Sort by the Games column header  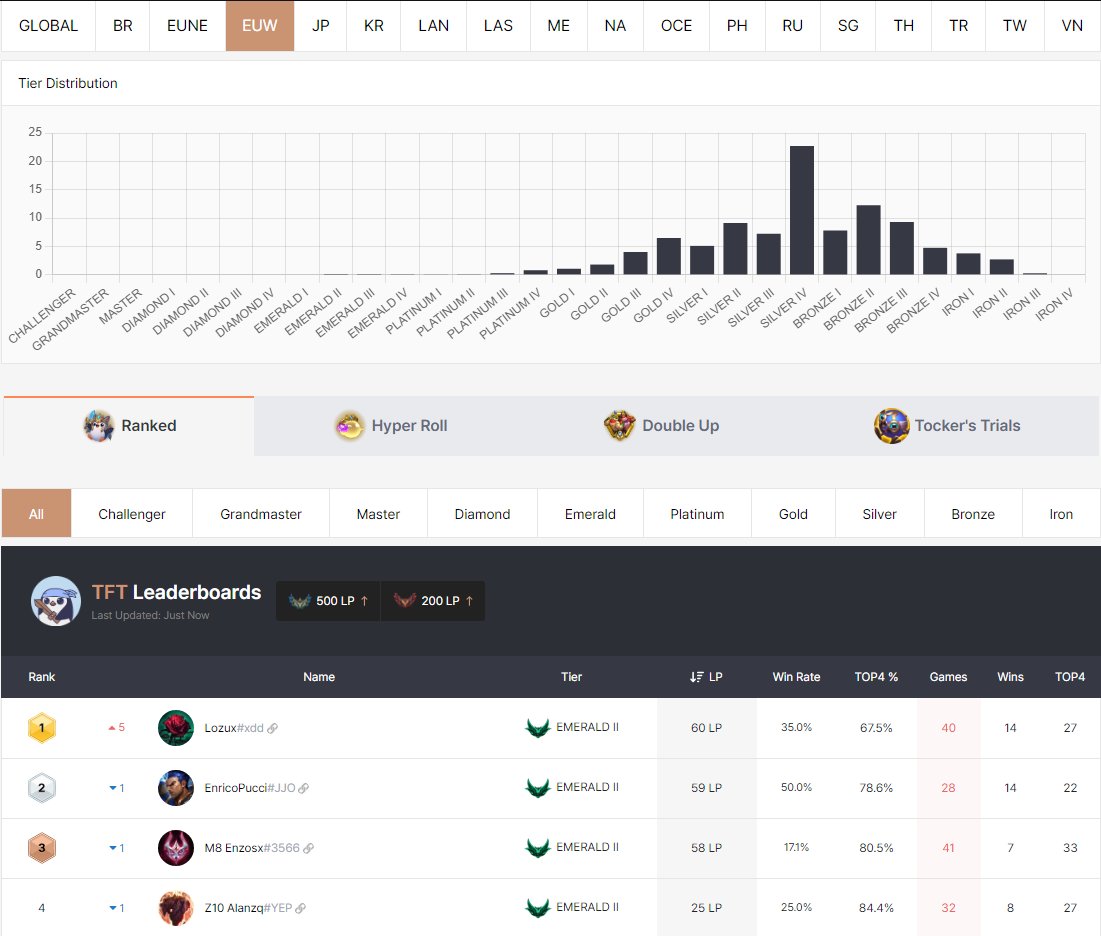coord(949,677)
